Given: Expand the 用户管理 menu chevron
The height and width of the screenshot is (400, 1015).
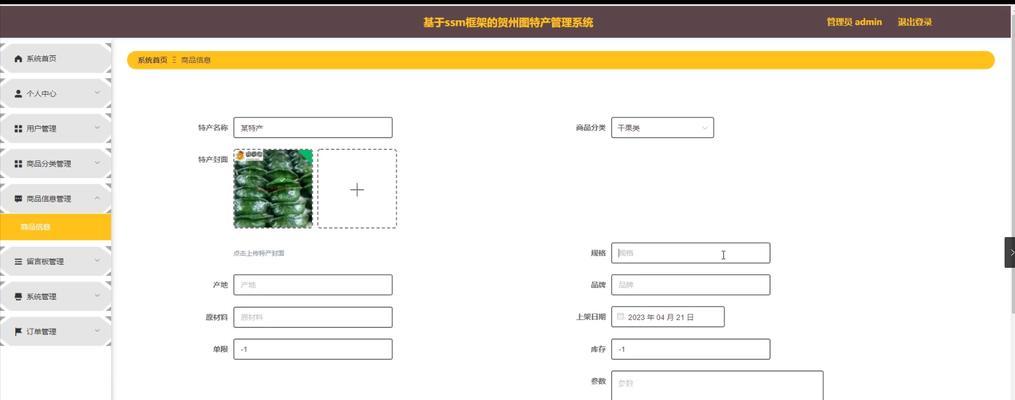Looking at the screenshot, I should point(97,128).
